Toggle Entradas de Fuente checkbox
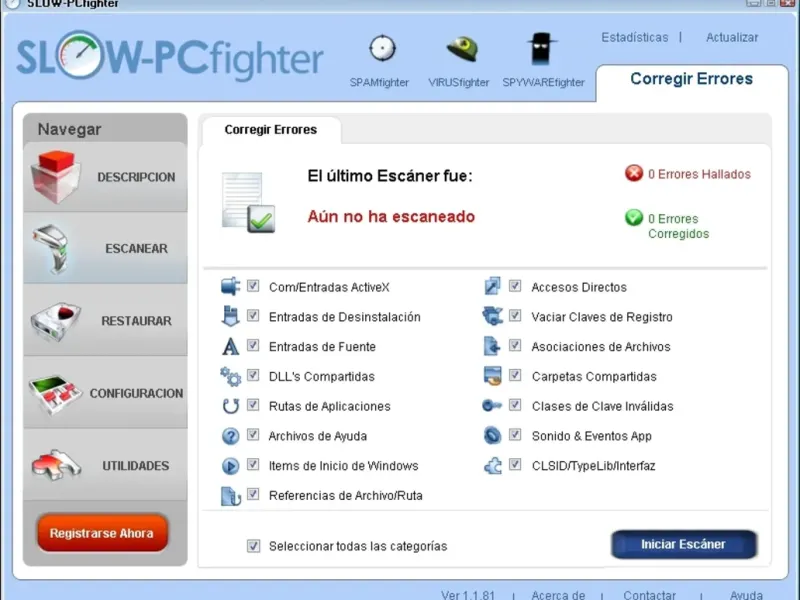The width and height of the screenshot is (800, 600). pyautogui.click(x=253, y=345)
